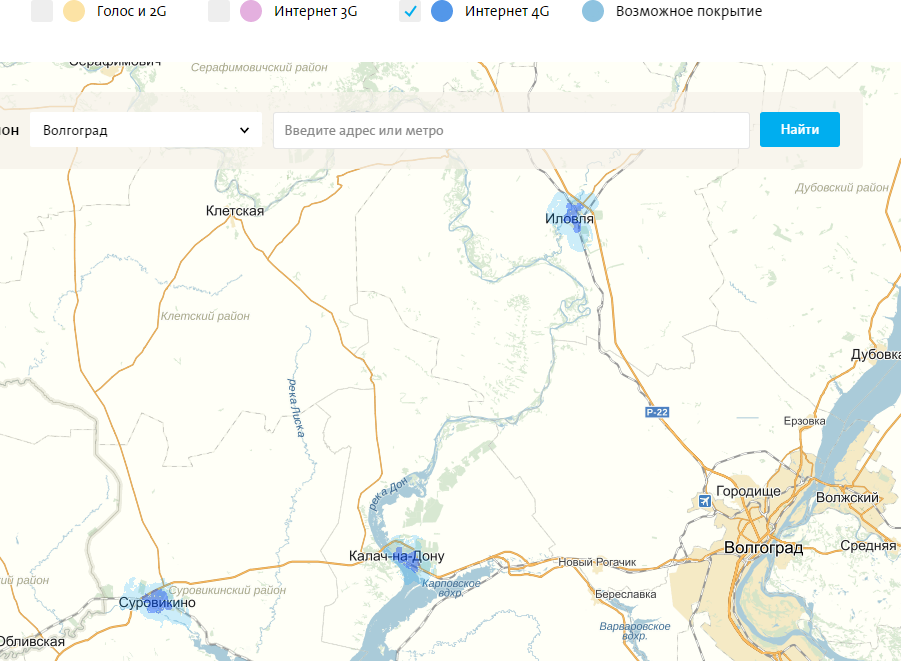
Task: Click the light blue Возможное покрытие legend circle
Action: point(593,12)
